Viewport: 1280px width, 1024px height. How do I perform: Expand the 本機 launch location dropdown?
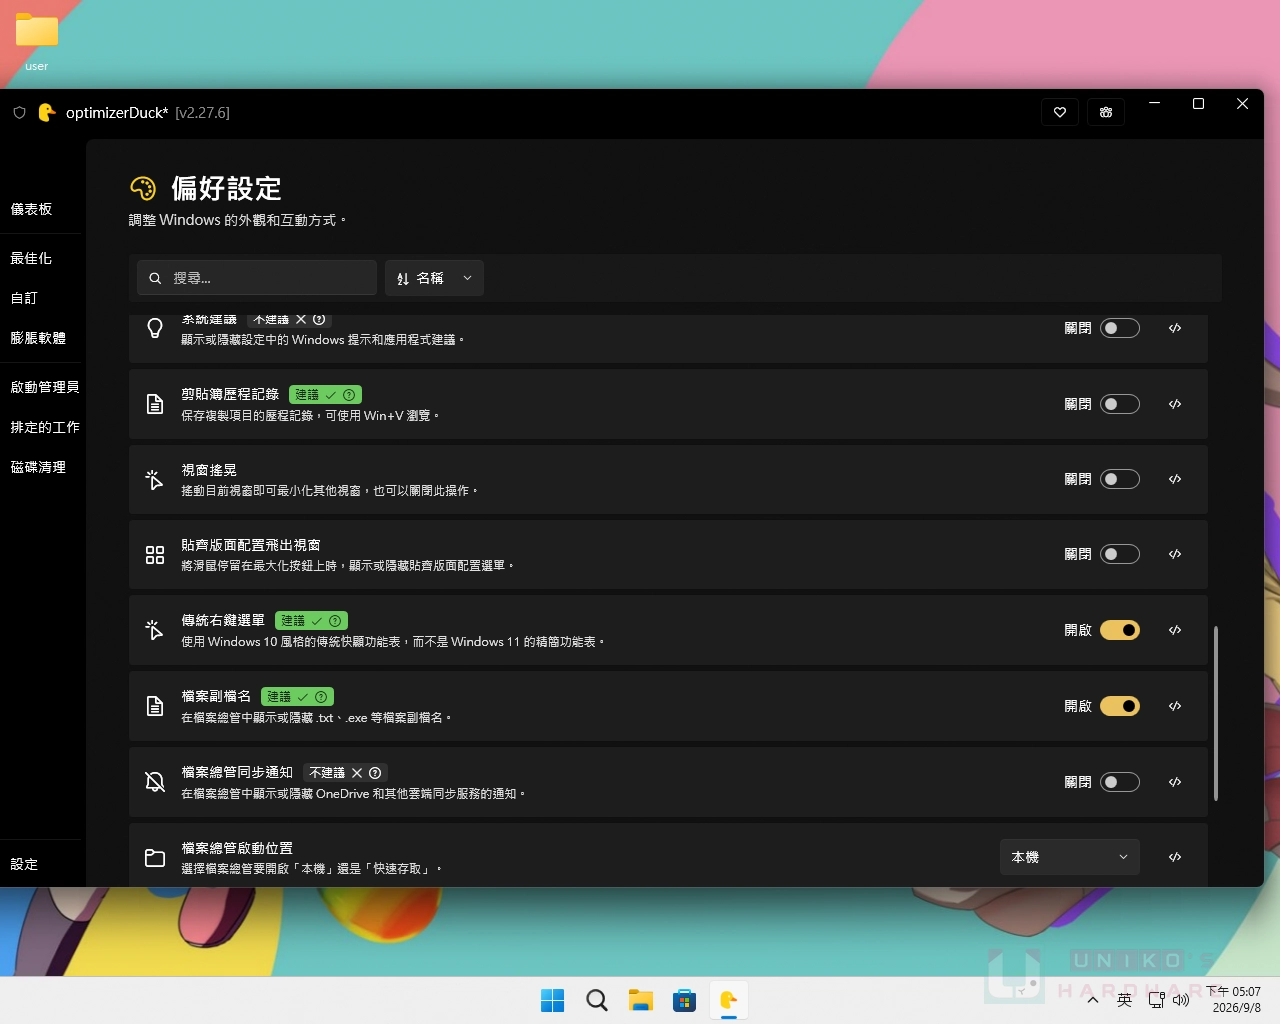[1070, 857]
